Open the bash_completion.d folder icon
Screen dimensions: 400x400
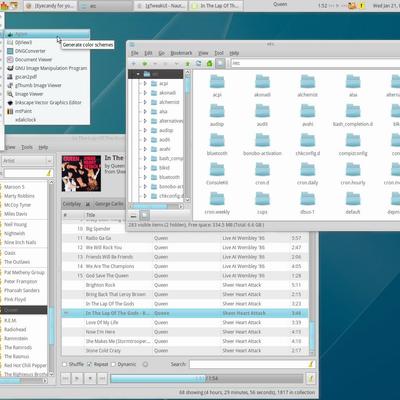coord(353,111)
